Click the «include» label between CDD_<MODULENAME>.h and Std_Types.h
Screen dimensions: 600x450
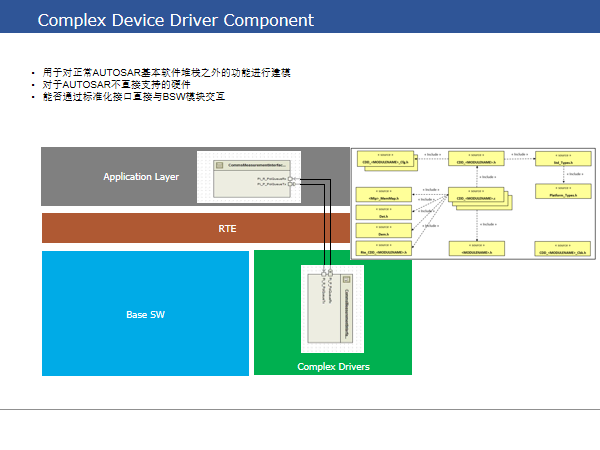(x=520, y=154)
